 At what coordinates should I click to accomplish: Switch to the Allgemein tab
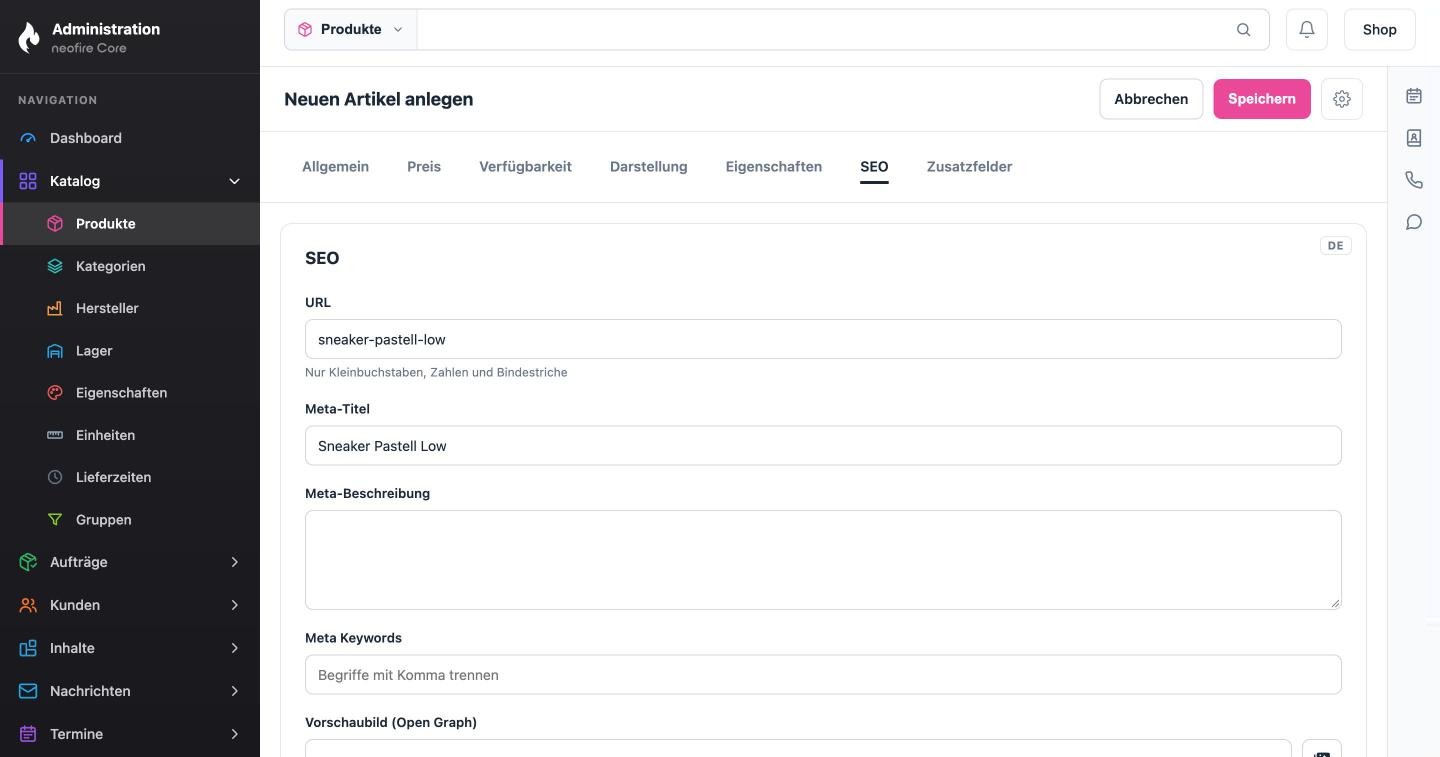[x=335, y=167]
